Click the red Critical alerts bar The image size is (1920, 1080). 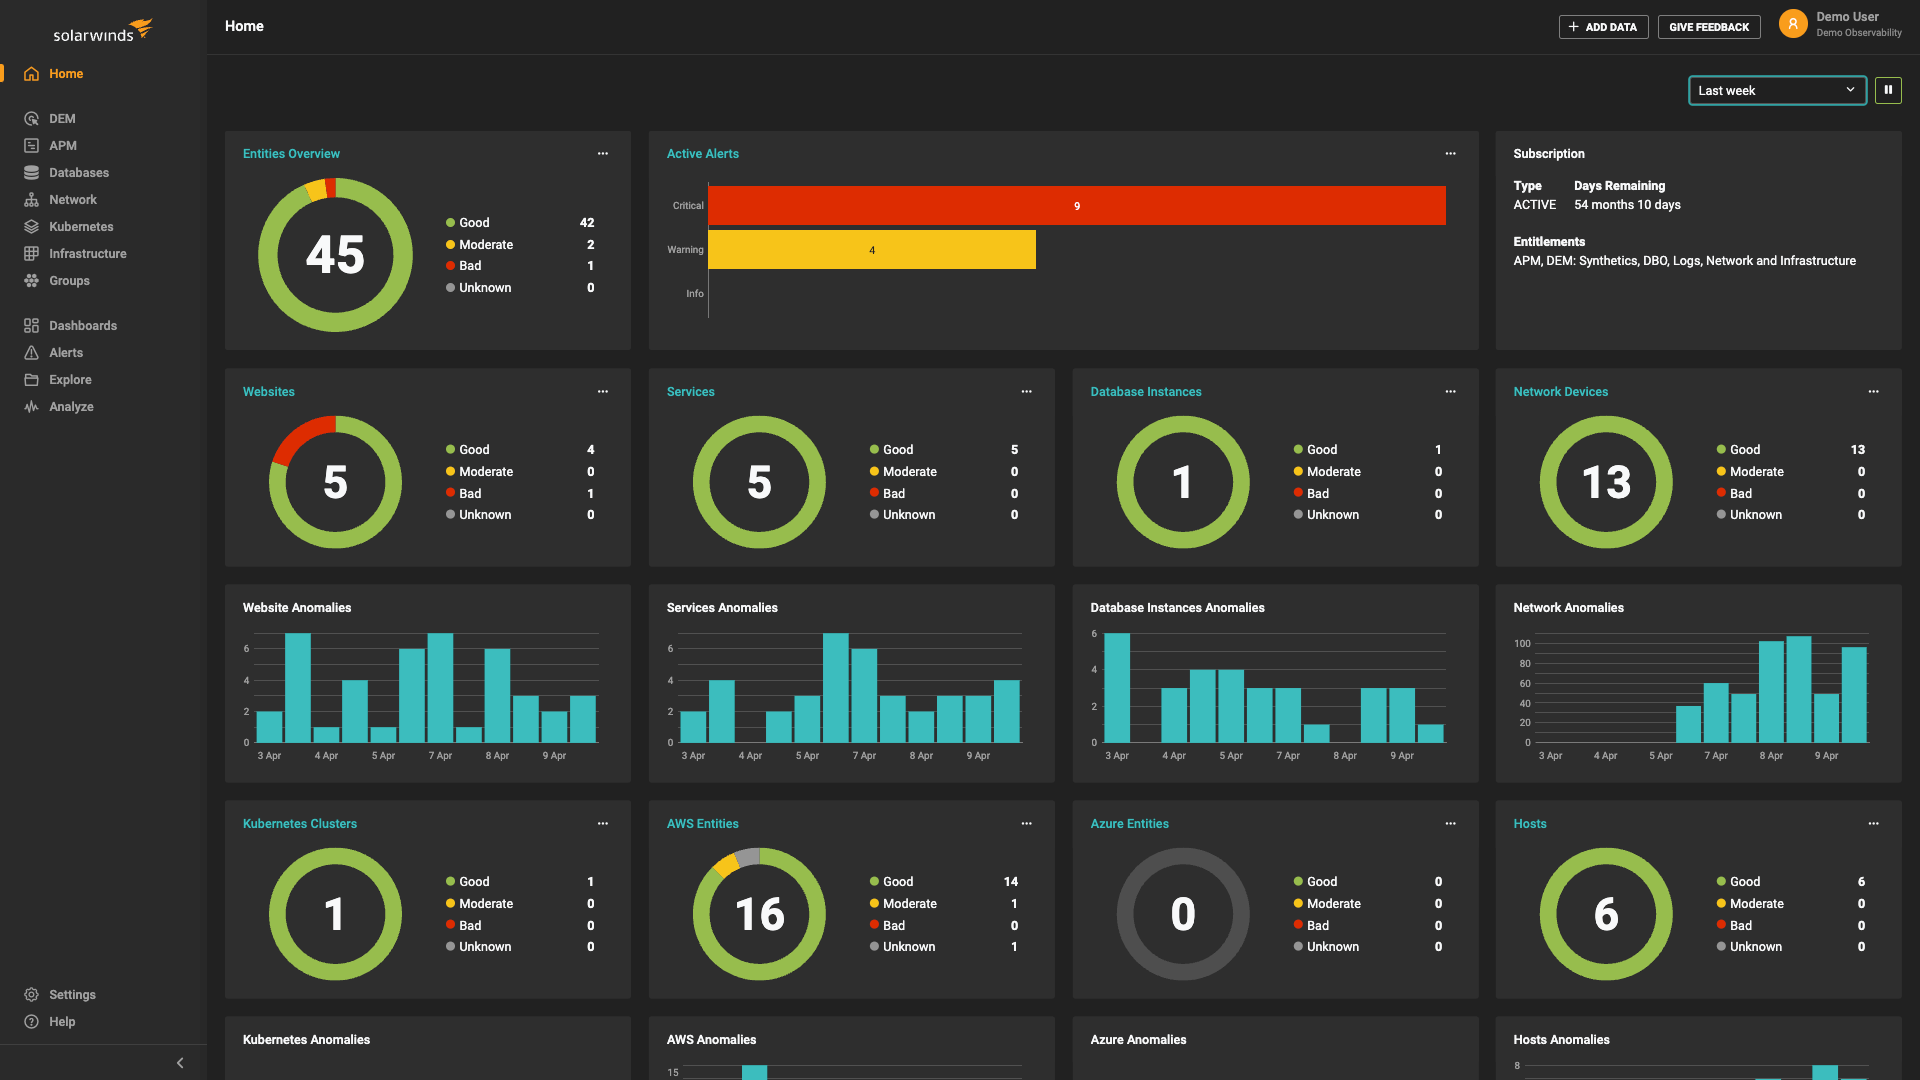[1076, 206]
